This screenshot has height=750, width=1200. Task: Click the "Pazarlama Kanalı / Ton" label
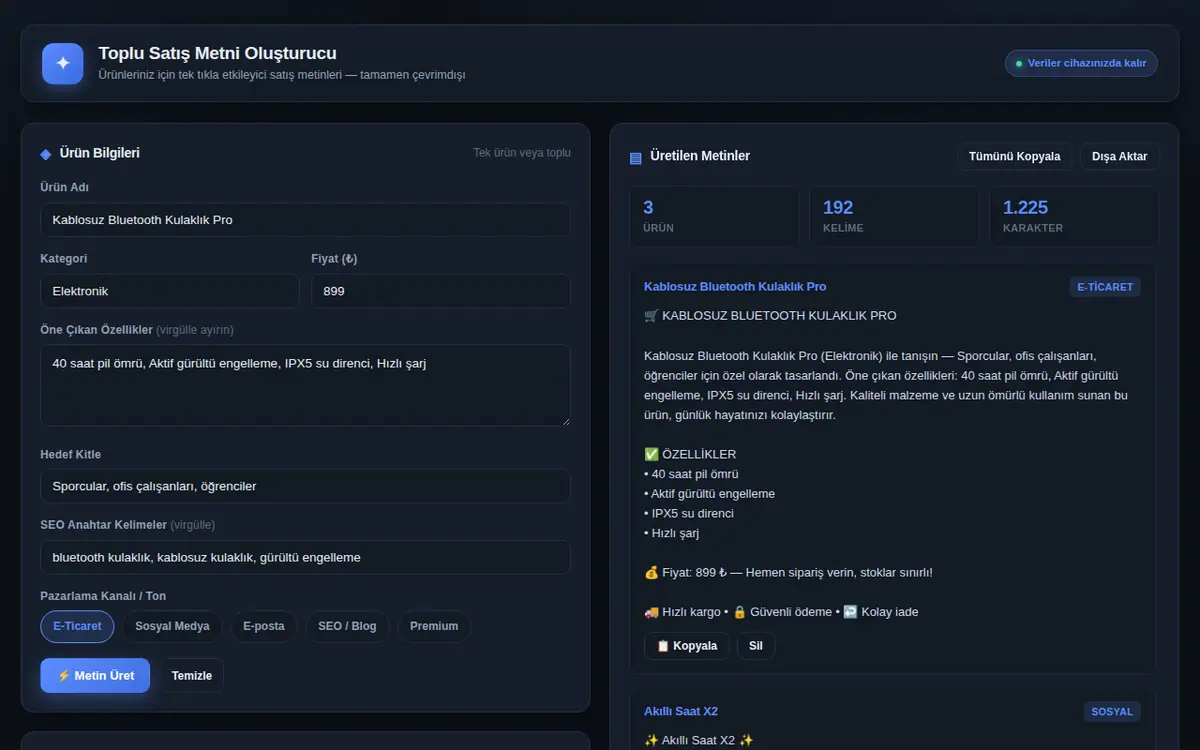coord(103,596)
